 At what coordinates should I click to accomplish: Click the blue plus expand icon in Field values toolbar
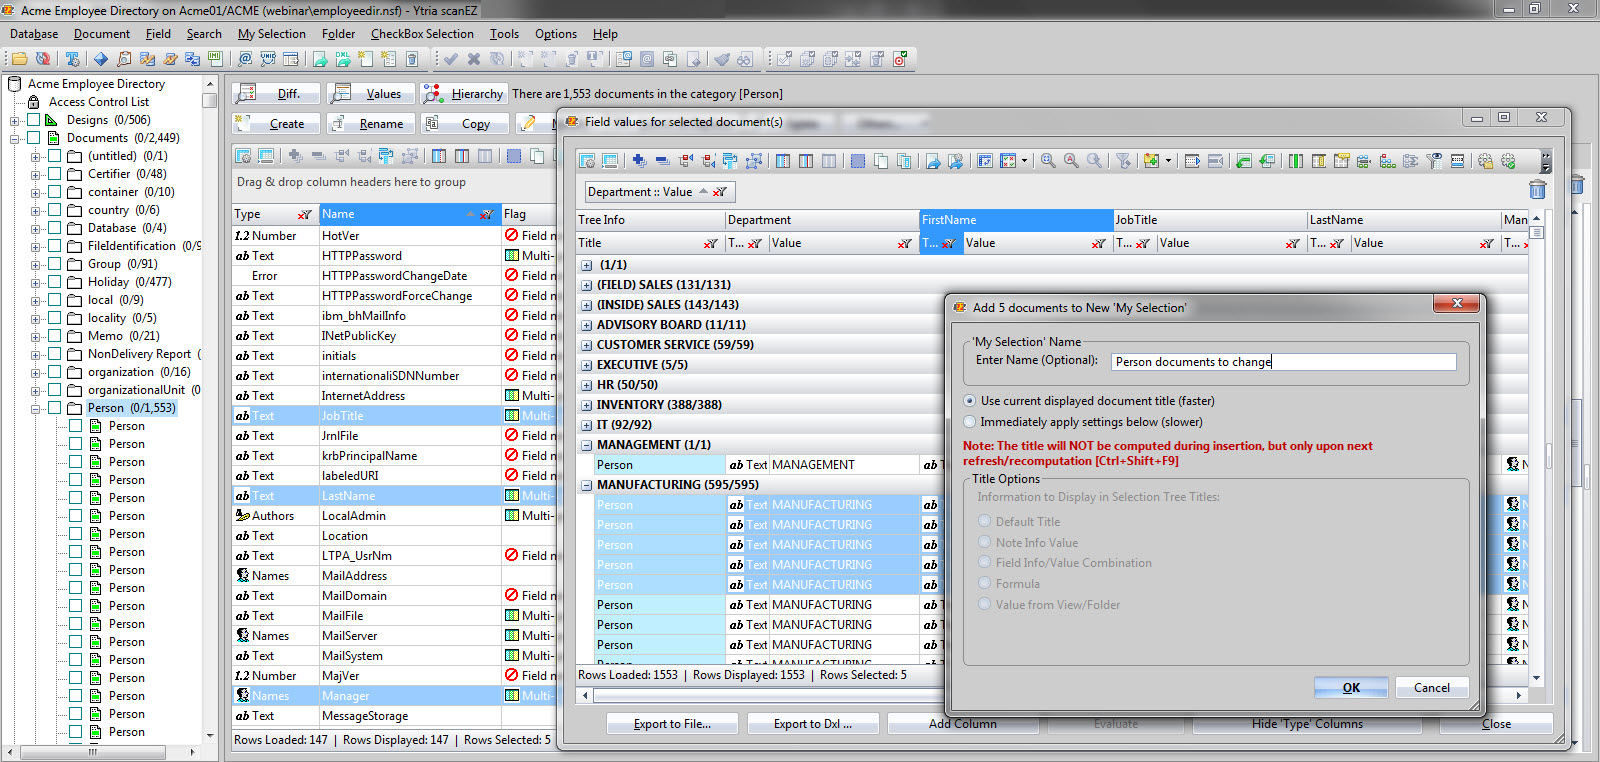tap(639, 160)
